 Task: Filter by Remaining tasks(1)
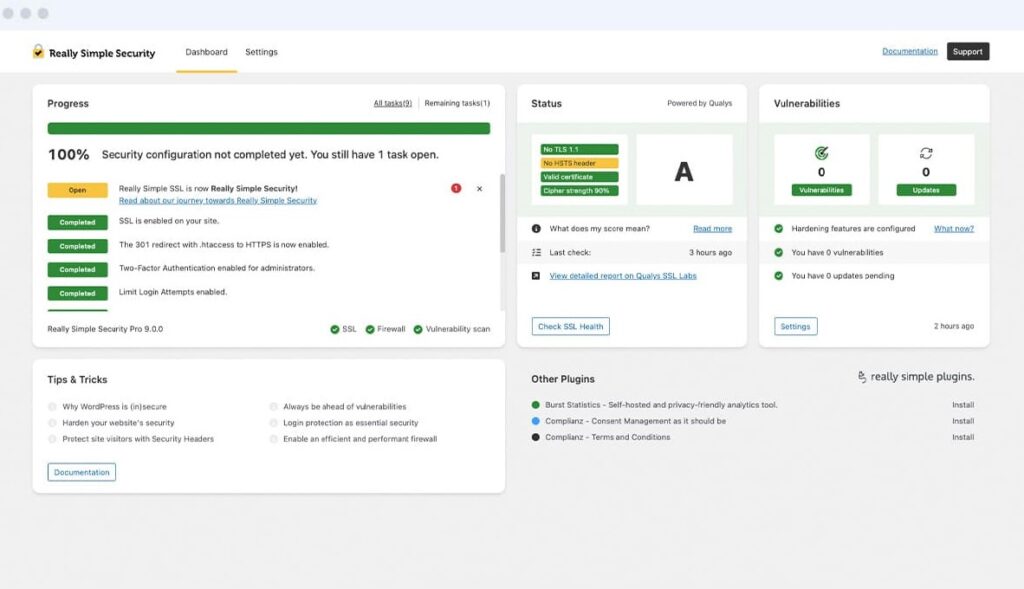457,103
